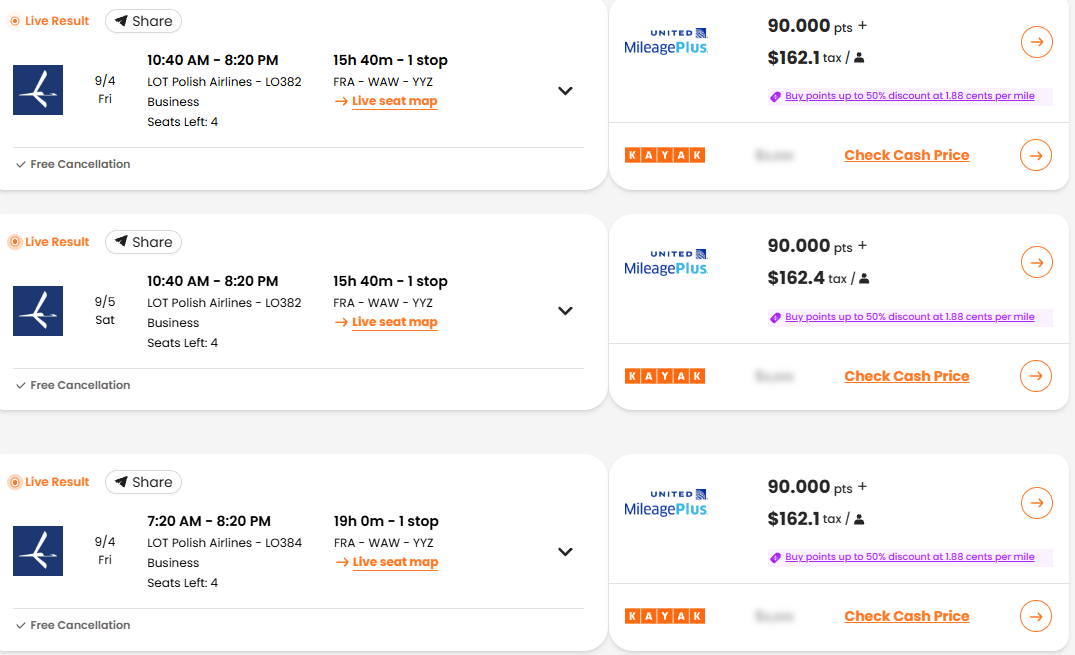Click United MileagePlus logo in first result

pos(665,42)
